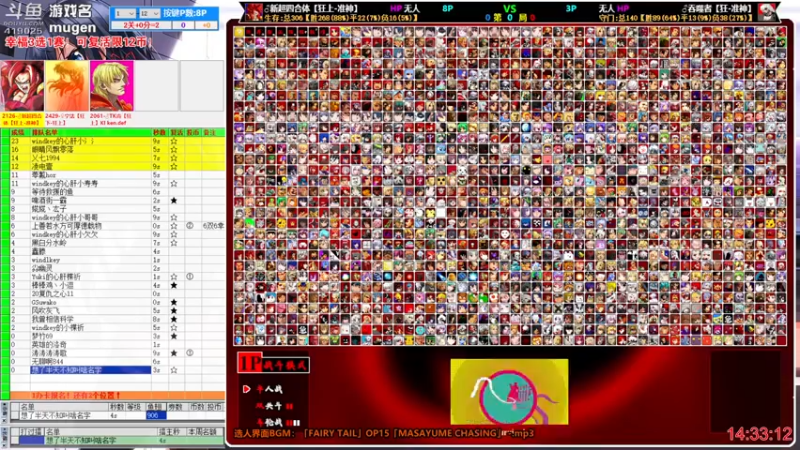The image size is (800, 450).
Task: Toggle revive star in 乂七1994 row
Action: pyautogui.click(x=174, y=158)
